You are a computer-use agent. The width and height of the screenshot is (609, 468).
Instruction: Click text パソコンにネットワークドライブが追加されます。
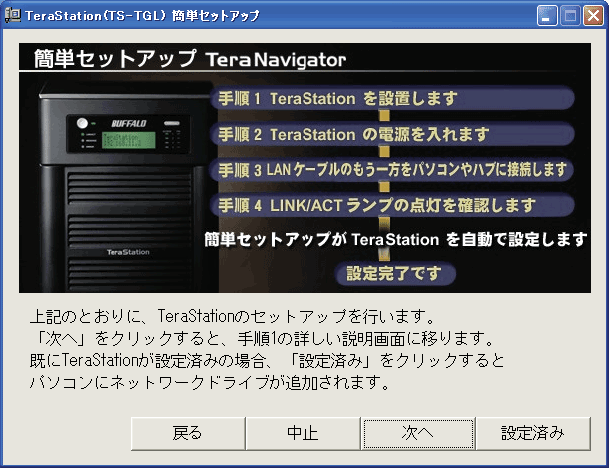(x=210, y=382)
